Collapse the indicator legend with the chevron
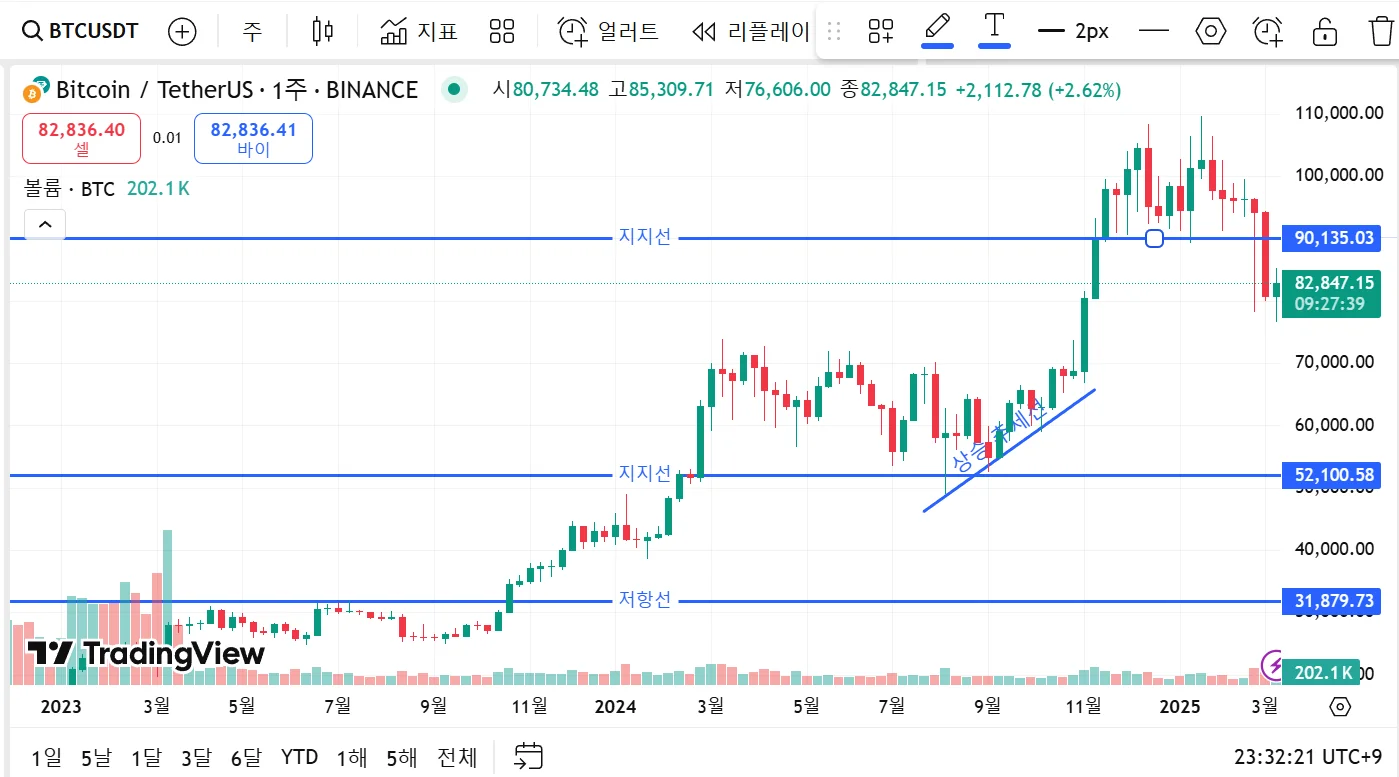 [x=45, y=225]
